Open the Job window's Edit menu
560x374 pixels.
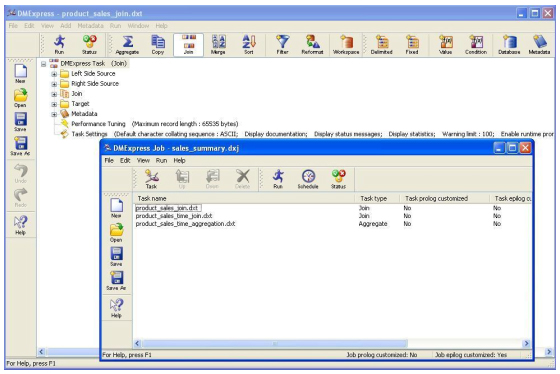(125, 160)
